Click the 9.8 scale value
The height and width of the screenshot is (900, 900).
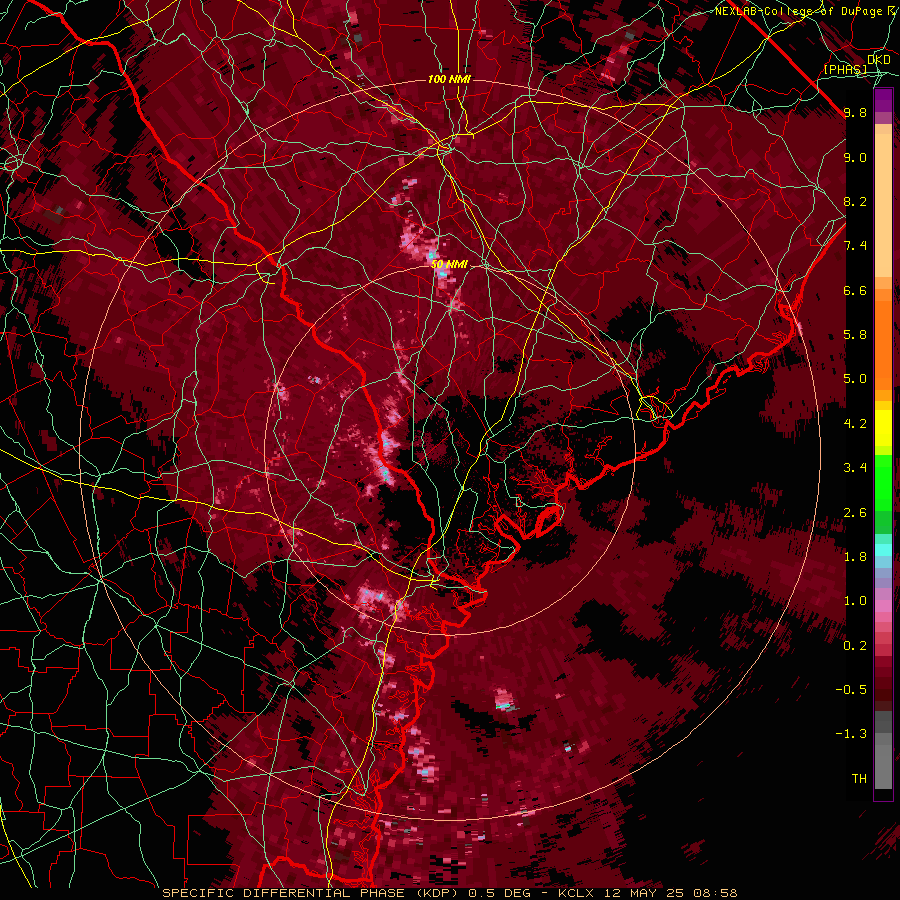click(855, 113)
